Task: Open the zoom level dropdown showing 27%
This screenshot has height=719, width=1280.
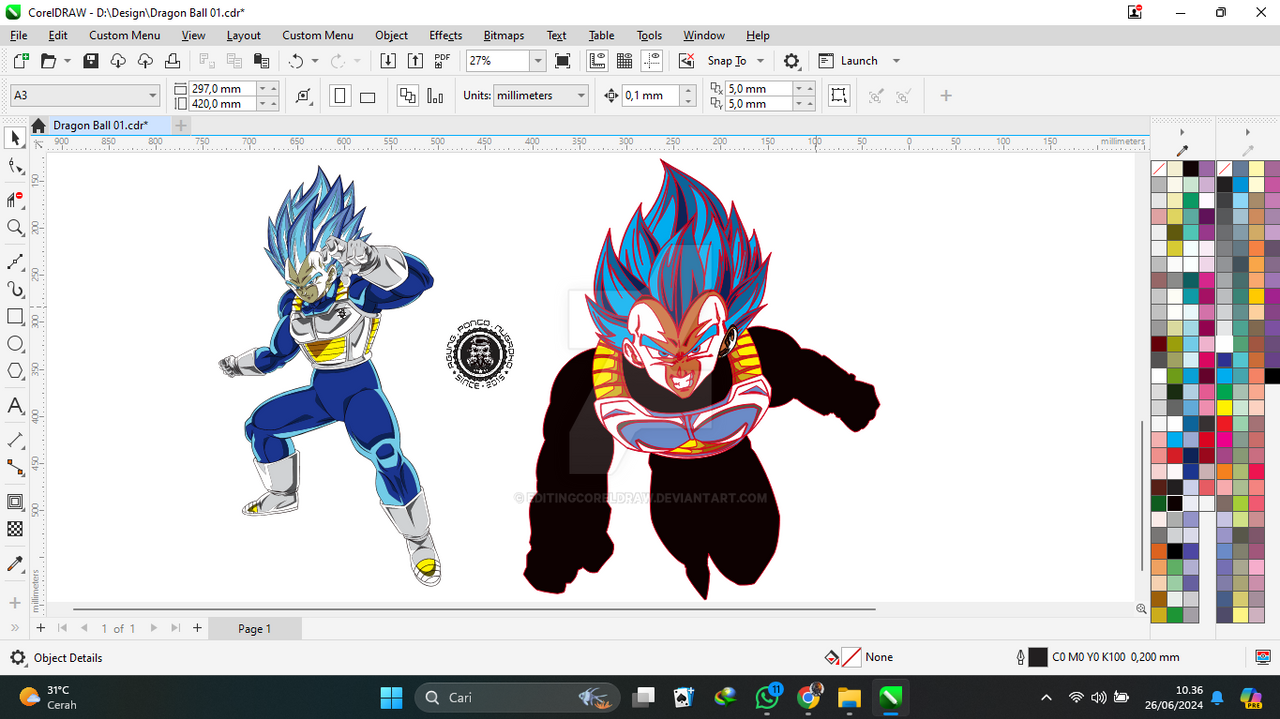Action: click(537, 61)
